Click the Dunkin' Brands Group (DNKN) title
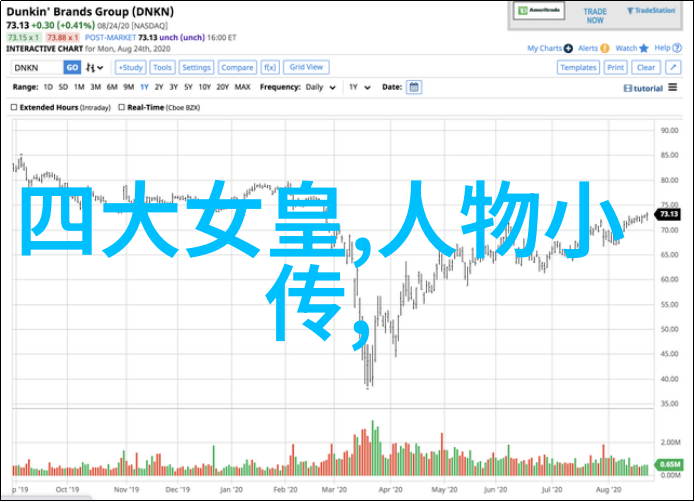The width and height of the screenshot is (695, 502). tap(90, 12)
